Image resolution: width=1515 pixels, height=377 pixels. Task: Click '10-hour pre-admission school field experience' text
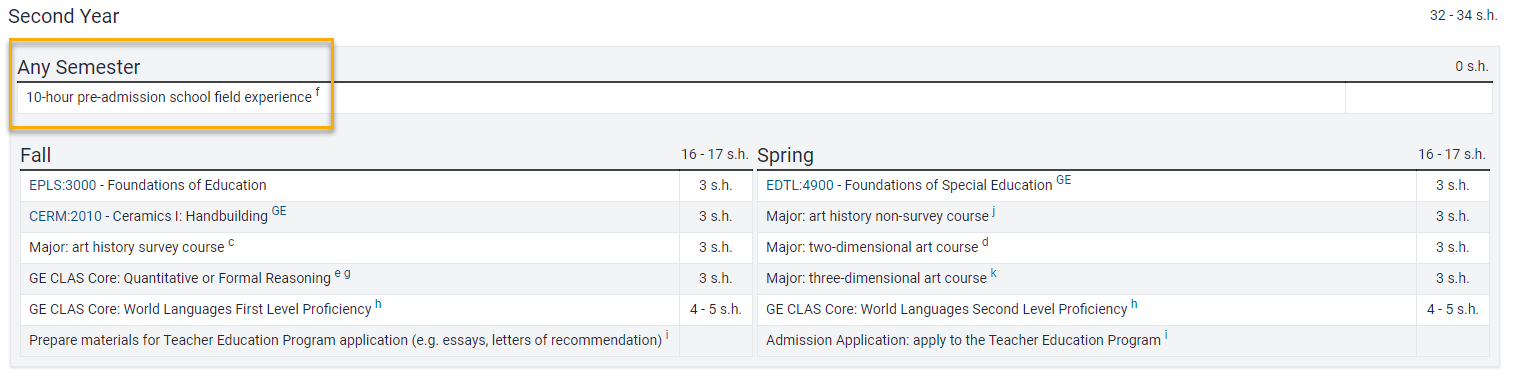(x=169, y=97)
